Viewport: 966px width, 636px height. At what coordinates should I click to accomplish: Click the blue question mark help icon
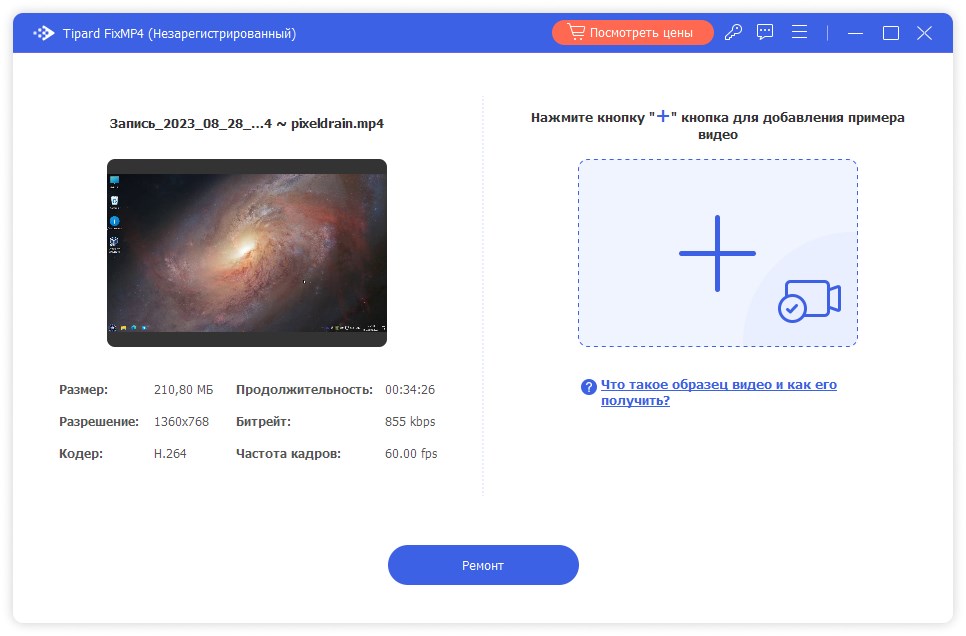tap(586, 386)
